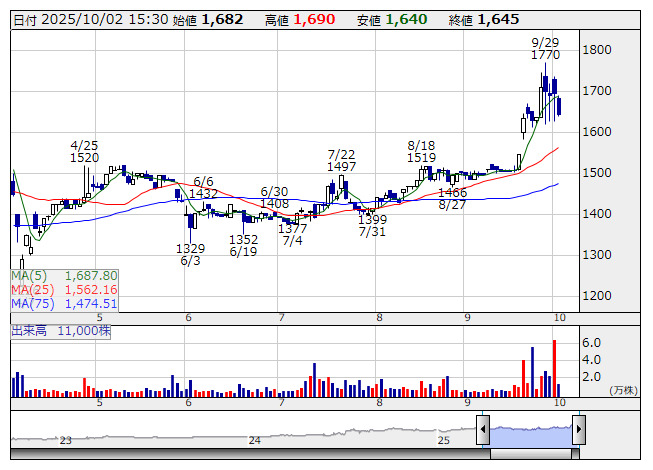This screenshot has width=653, height=470.
Task: Click the blue selected range in overview chart
Action: [x=530, y=432]
